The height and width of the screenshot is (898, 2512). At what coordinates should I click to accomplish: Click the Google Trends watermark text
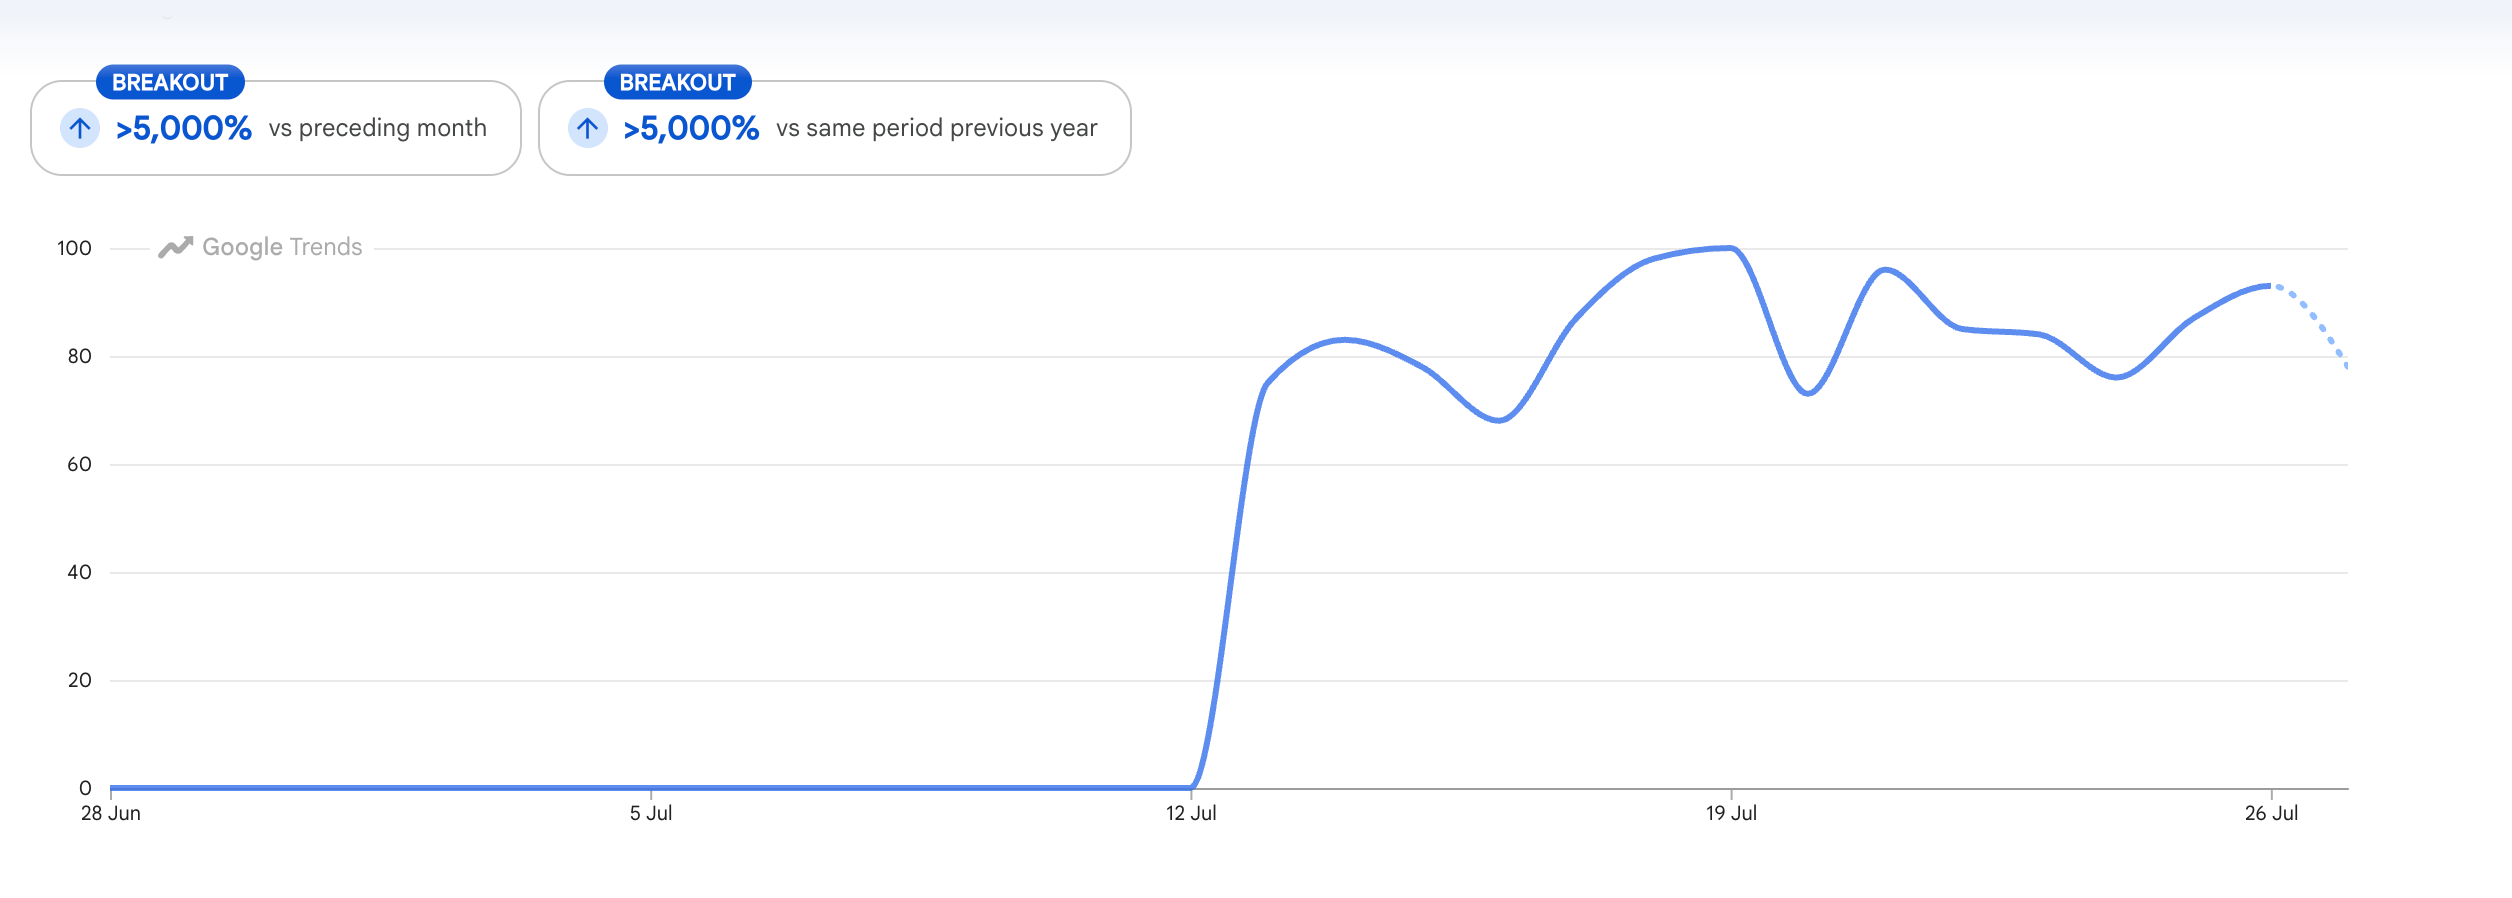click(282, 247)
